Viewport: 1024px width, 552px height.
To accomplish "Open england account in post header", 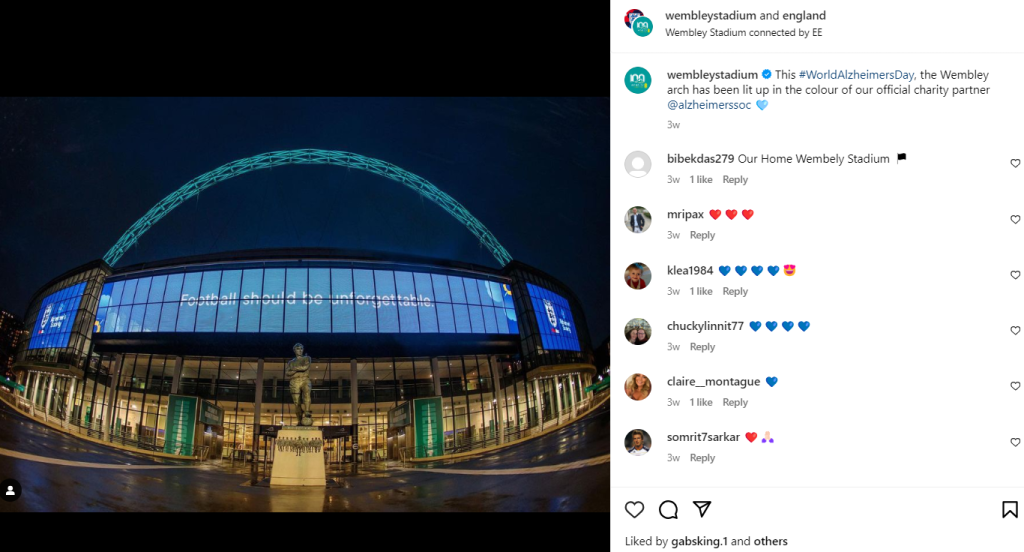I will [804, 16].
